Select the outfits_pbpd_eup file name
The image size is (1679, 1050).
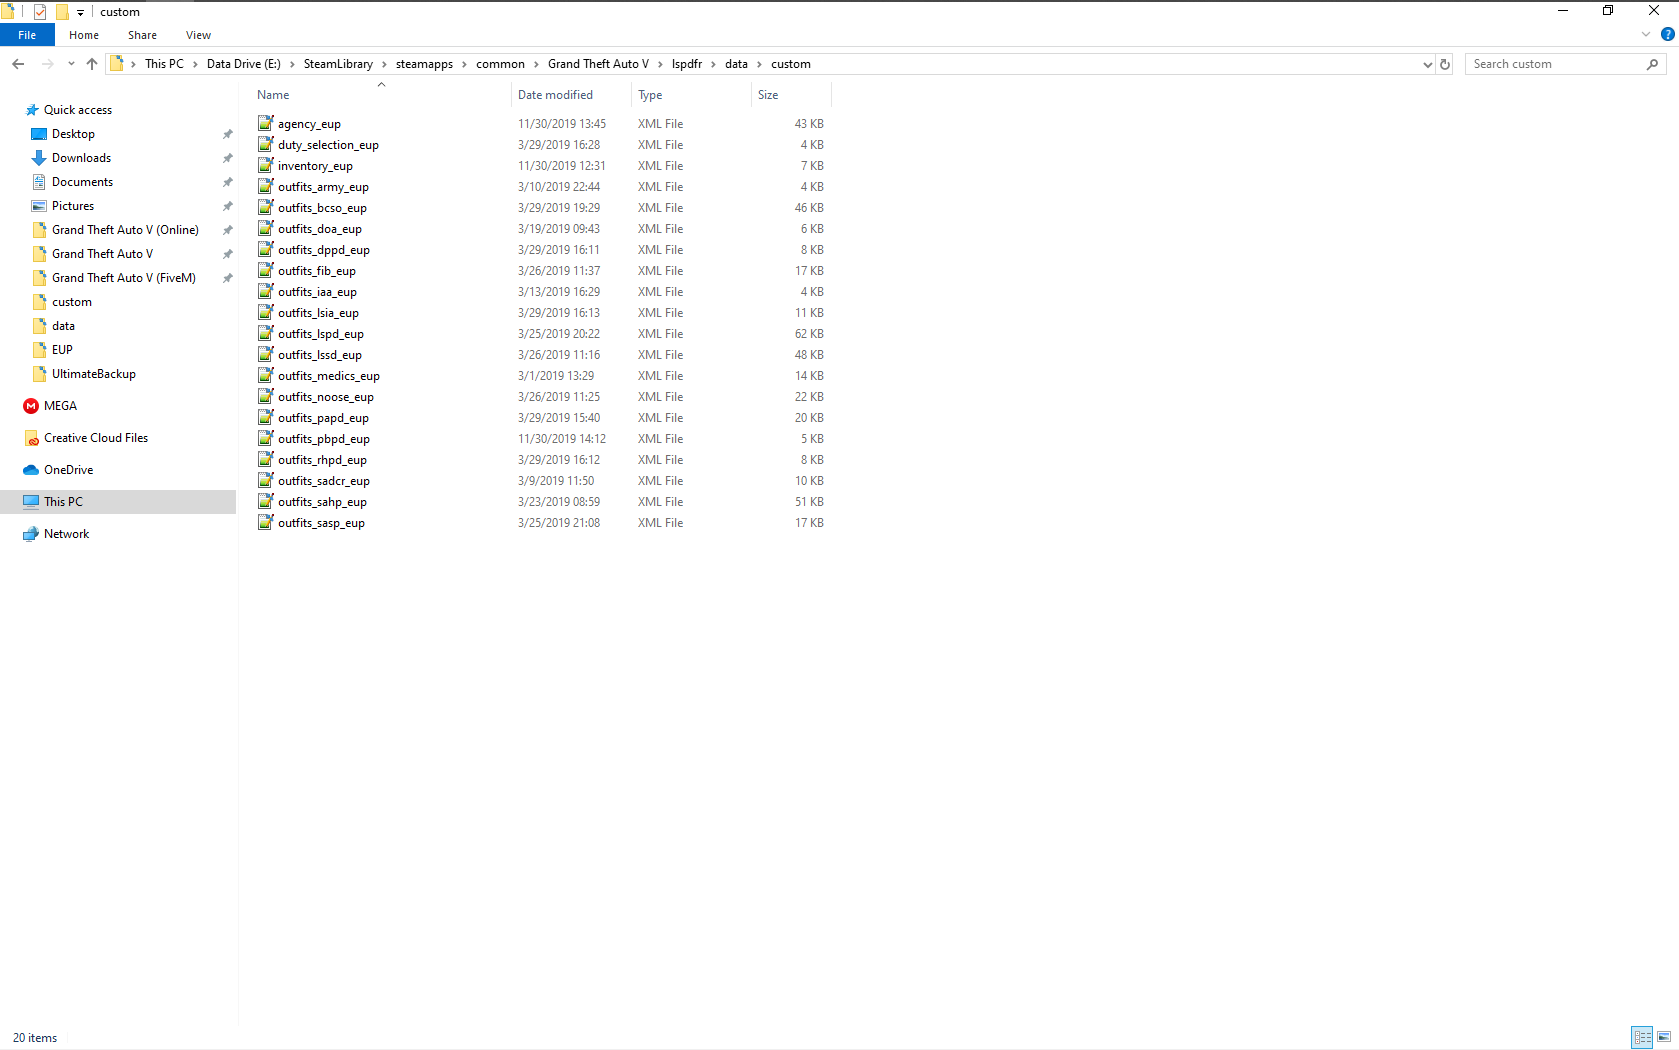pyautogui.click(x=324, y=439)
